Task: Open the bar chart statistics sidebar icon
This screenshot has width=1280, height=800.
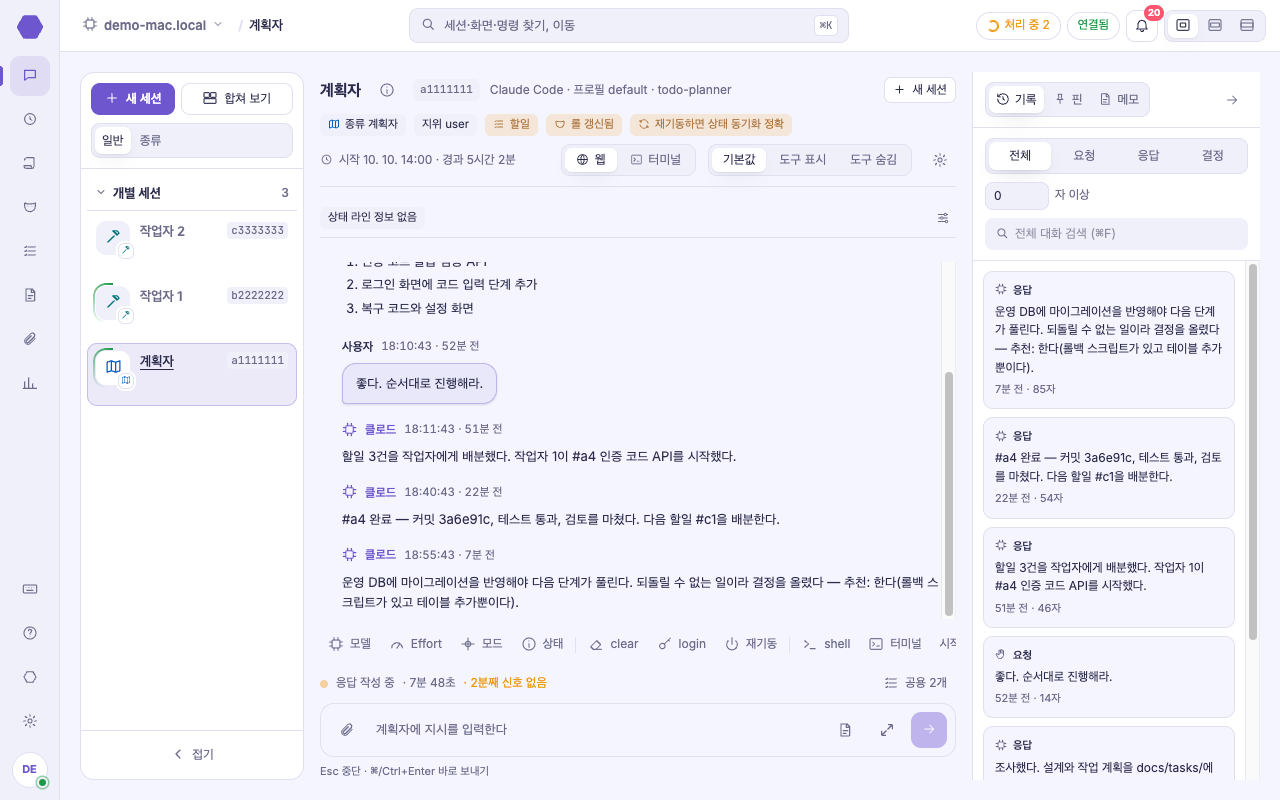Action: tap(30, 383)
